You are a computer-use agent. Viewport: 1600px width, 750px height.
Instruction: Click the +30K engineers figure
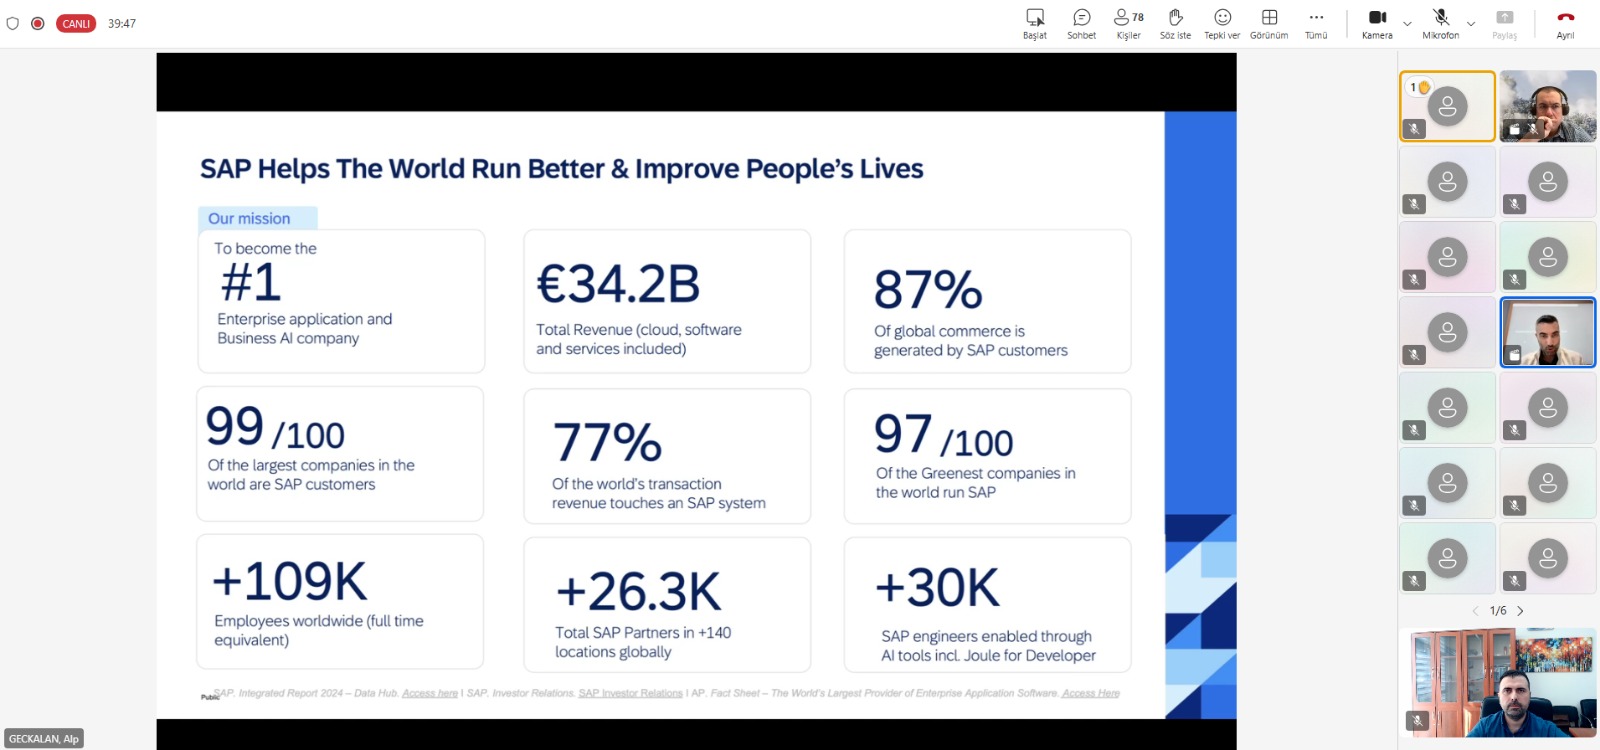(937, 587)
